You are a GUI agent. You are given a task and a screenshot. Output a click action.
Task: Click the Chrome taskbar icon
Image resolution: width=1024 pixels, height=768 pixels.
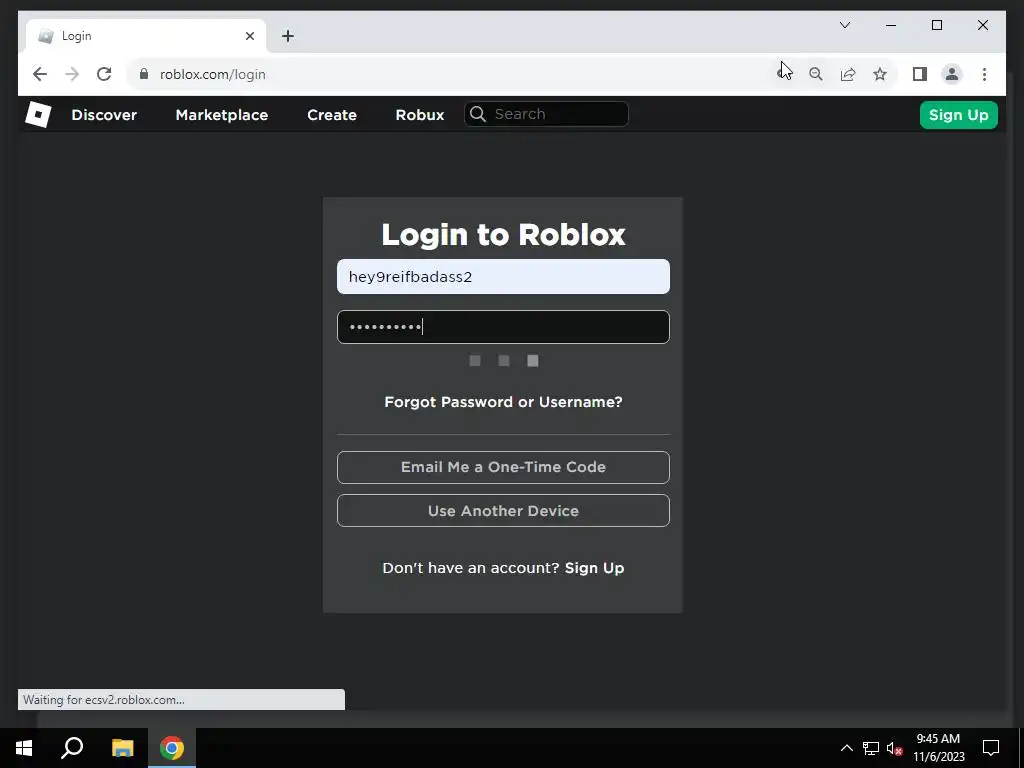[x=172, y=748]
